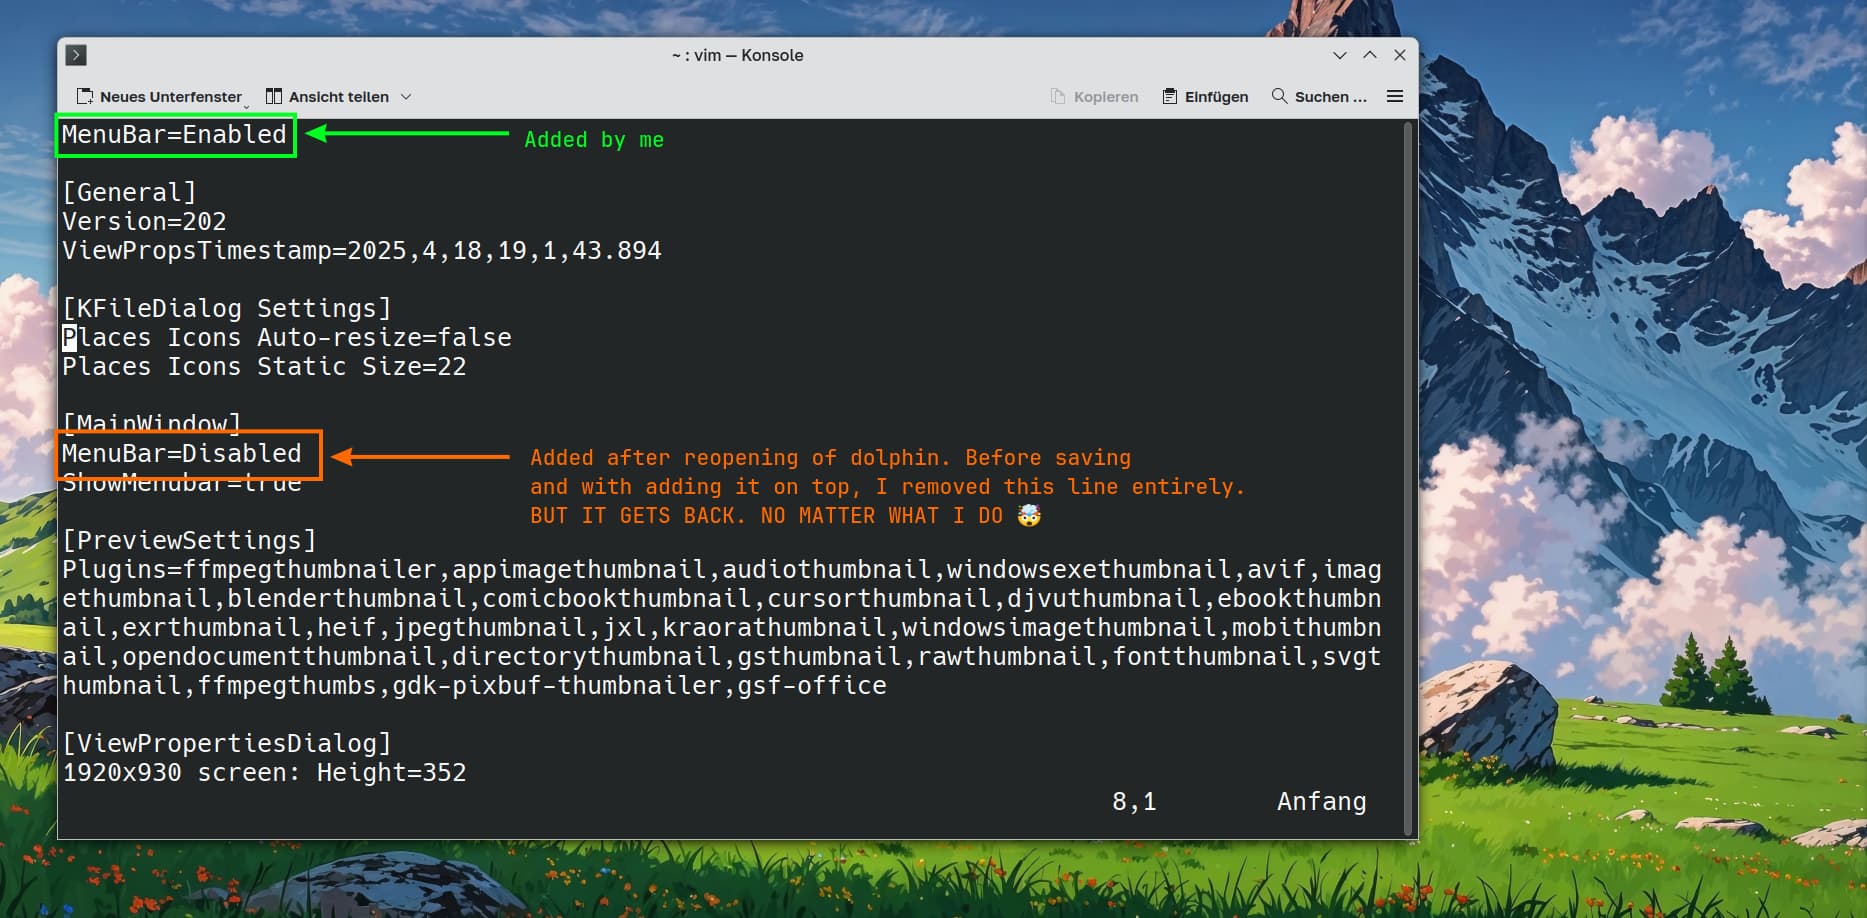Open the hamburger menu in Konsole toolbar
This screenshot has height=918, width=1867.
pyautogui.click(x=1395, y=97)
